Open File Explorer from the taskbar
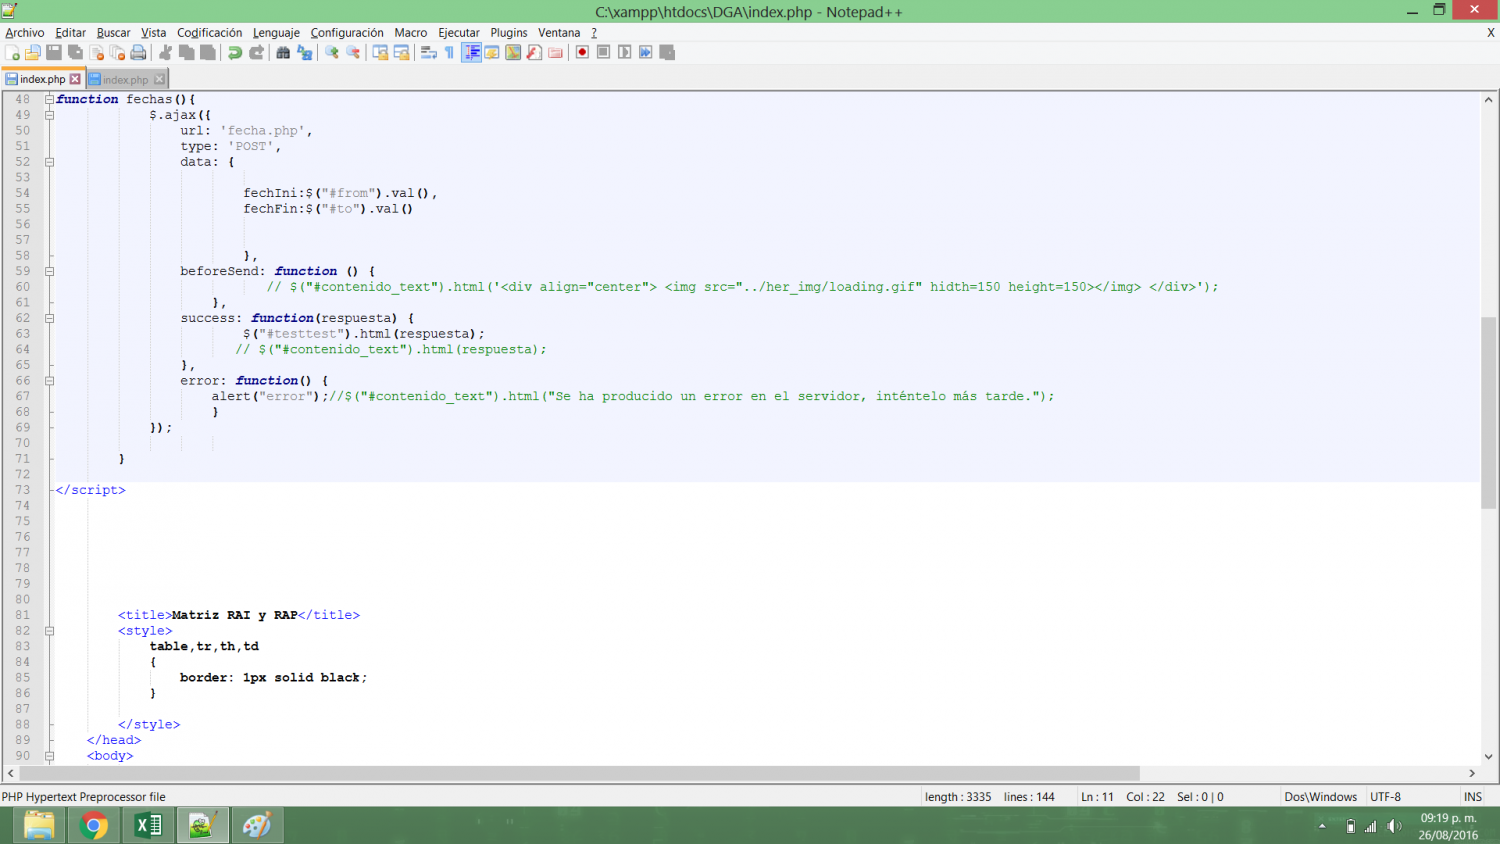The width and height of the screenshot is (1500, 844). [39, 825]
